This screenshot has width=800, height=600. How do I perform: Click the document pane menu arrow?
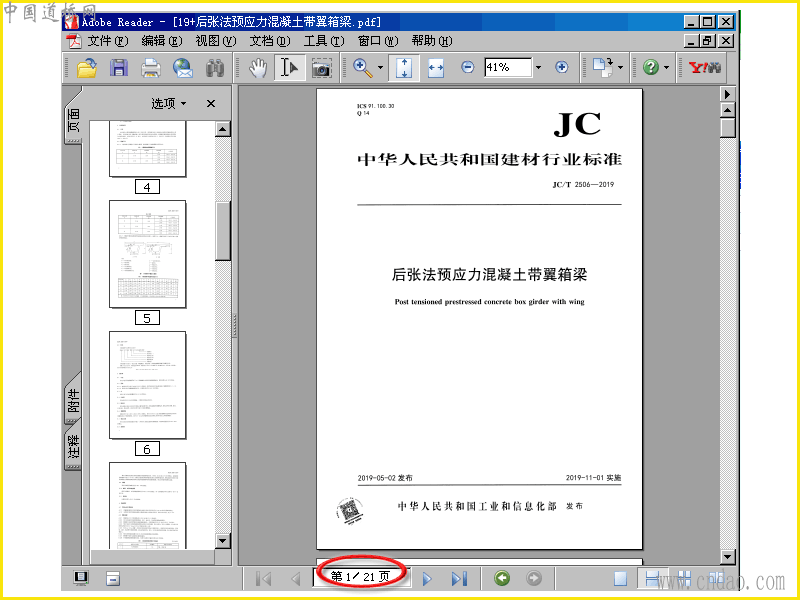coord(728,94)
